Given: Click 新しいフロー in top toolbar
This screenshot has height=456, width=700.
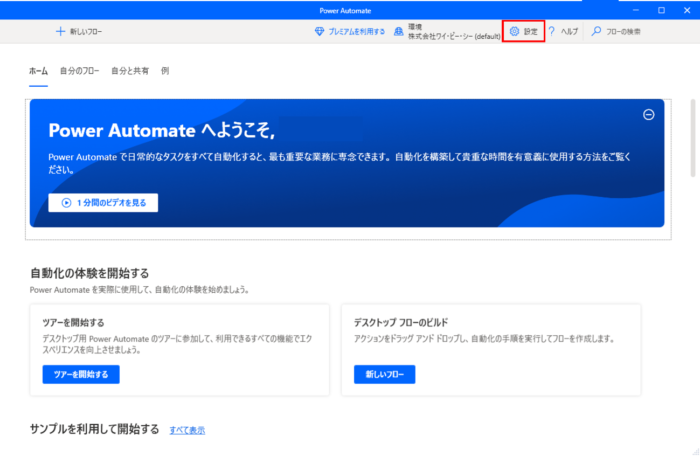Looking at the screenshot, I should point(79,31).
